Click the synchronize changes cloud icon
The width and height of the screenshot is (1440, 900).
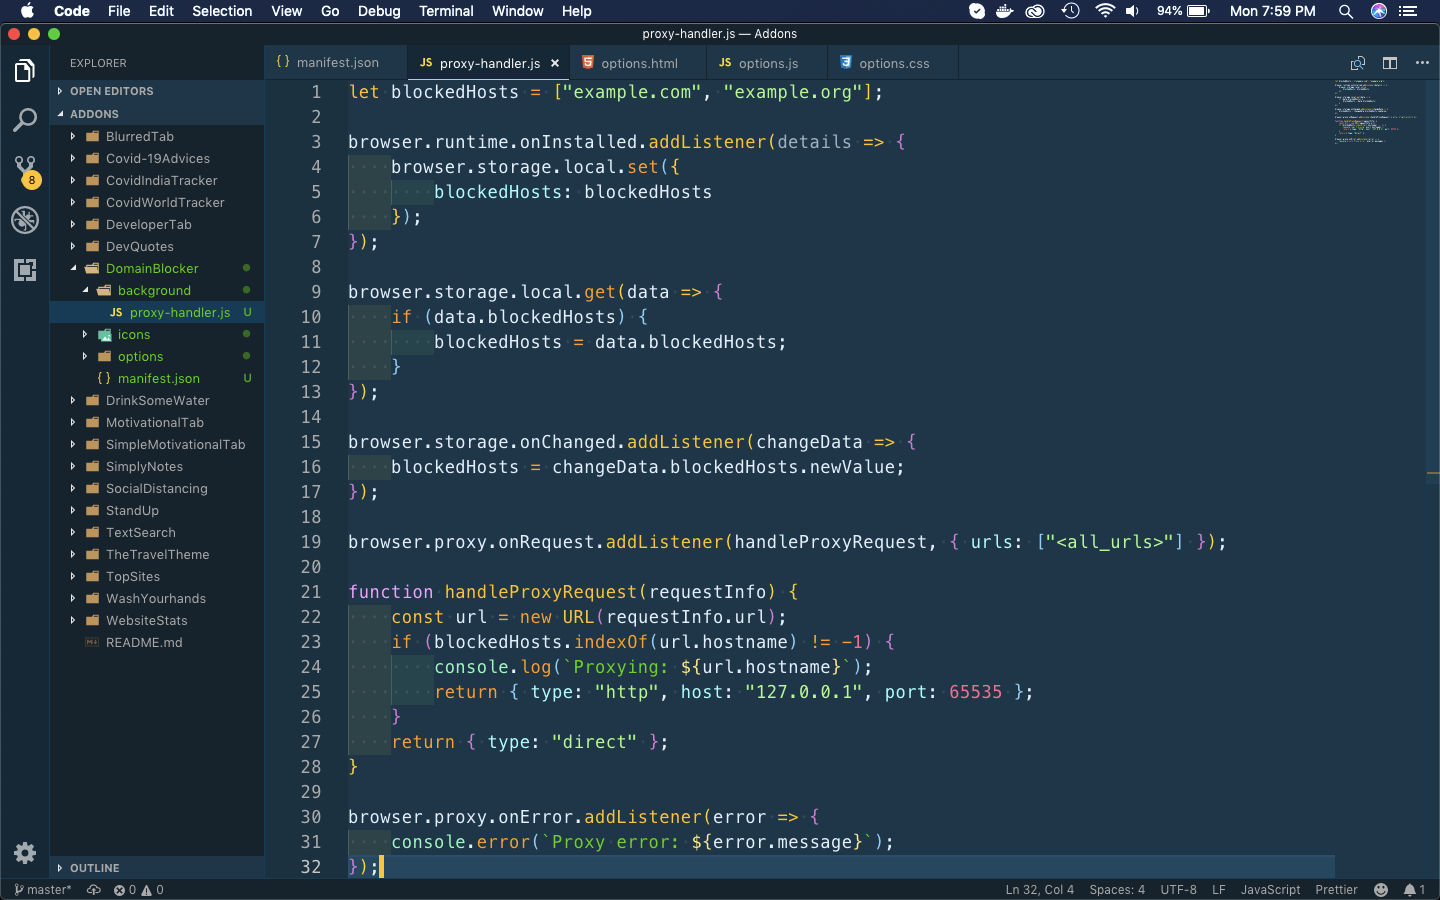[x=94, y=890]
